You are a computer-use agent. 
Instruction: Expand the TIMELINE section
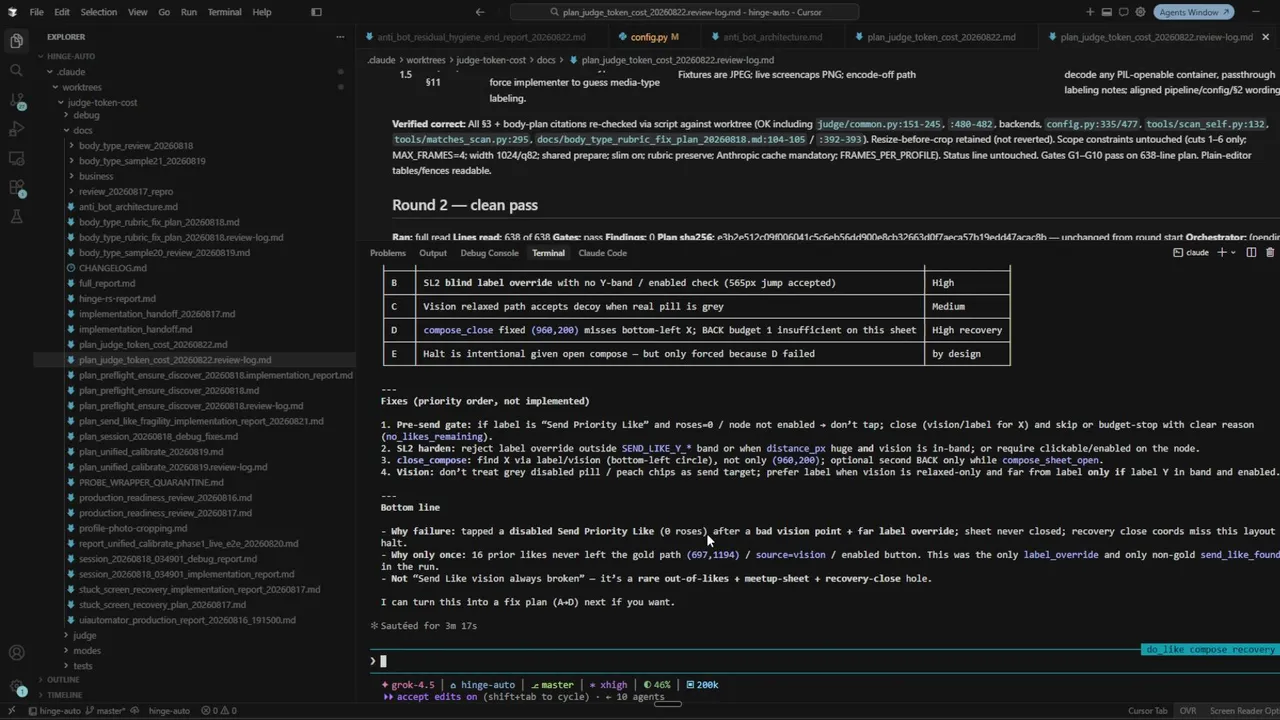[64, 695]
